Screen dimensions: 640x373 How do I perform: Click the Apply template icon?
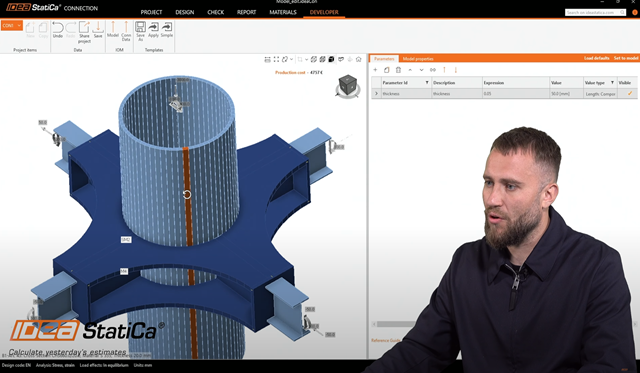(153, 30)
